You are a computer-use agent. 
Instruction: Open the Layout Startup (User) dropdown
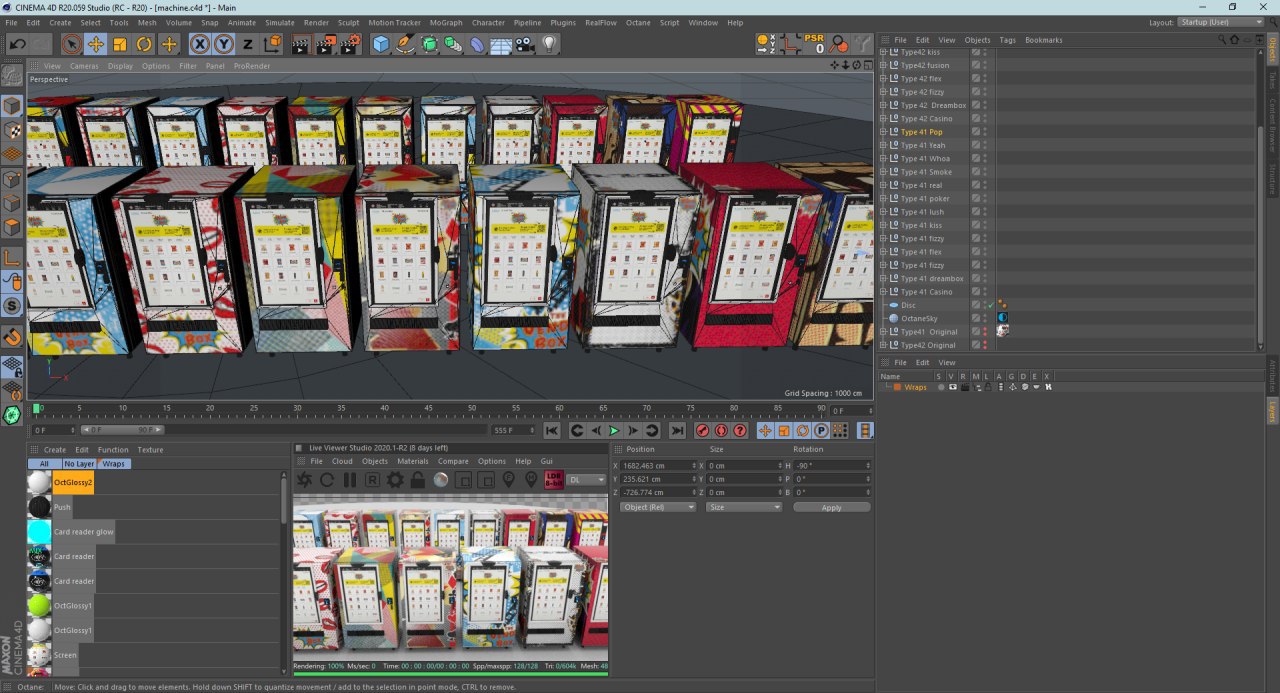coord(1219,22)
